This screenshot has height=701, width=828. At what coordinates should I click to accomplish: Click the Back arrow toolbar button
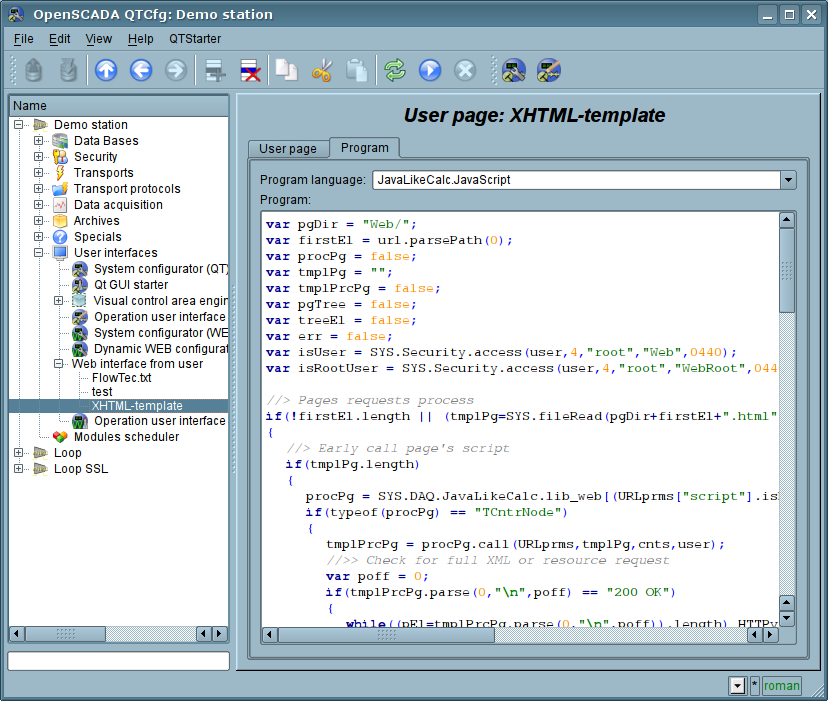click(141, 70)
